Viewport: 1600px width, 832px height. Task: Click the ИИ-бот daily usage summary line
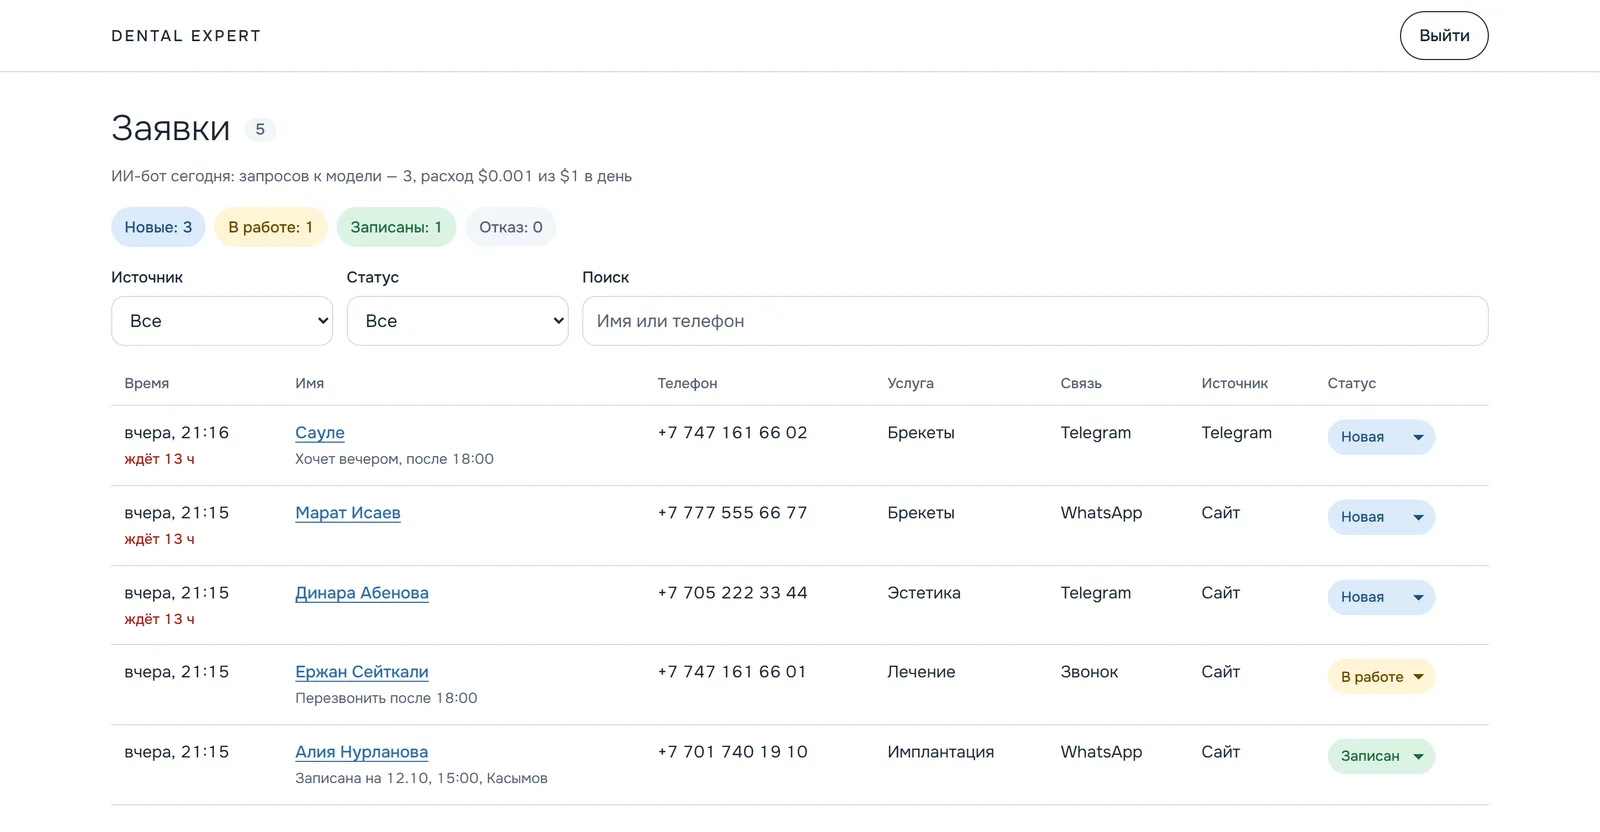pos(371,176)
